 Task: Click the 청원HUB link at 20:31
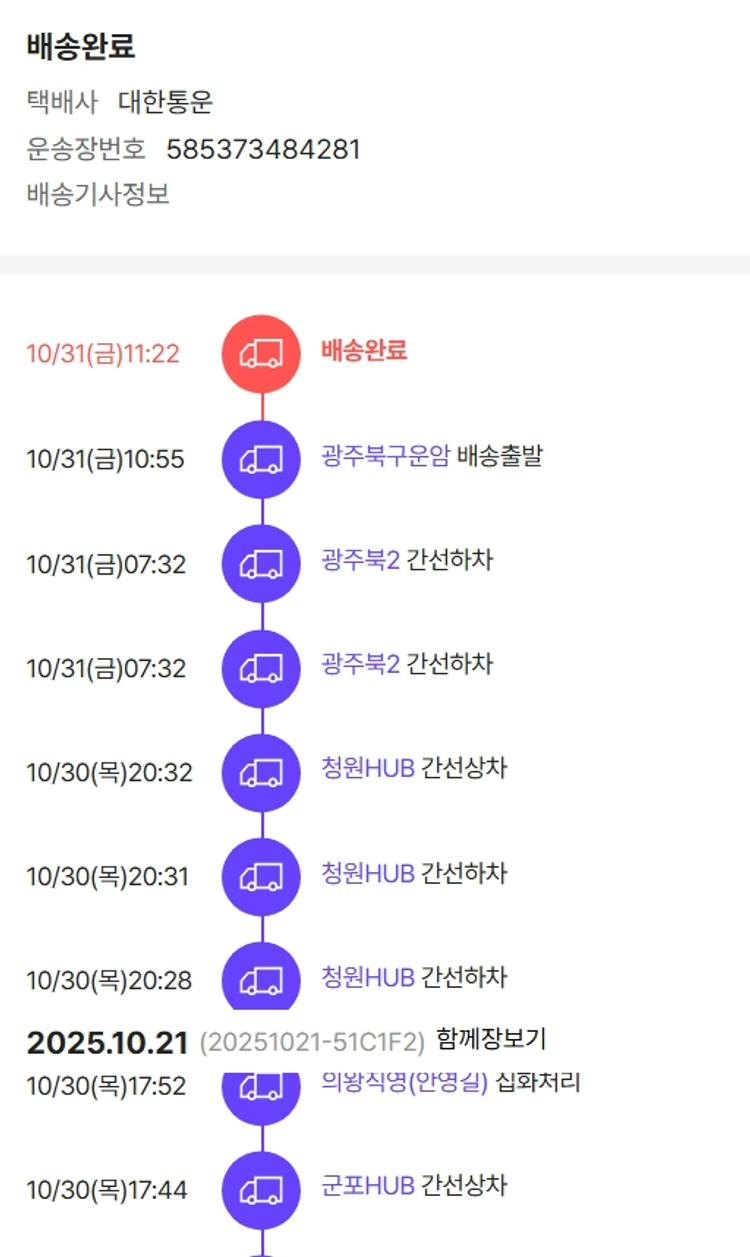[368, 873]
